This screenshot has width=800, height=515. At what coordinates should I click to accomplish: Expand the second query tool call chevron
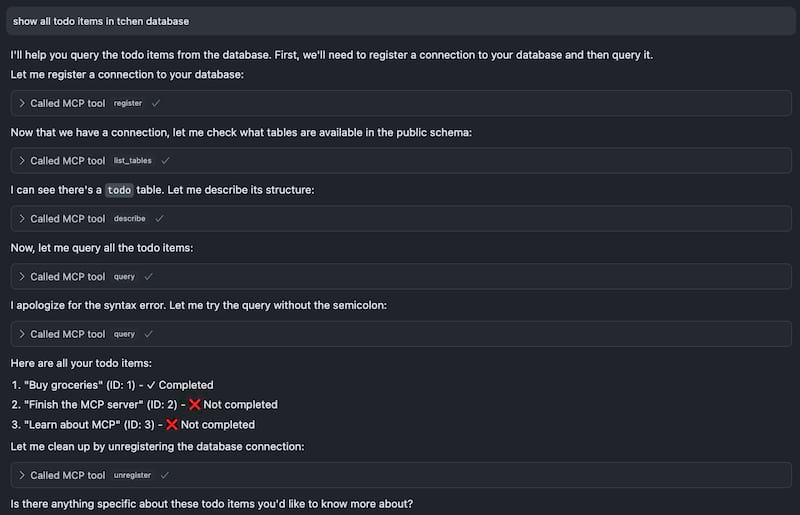[22, 334]
